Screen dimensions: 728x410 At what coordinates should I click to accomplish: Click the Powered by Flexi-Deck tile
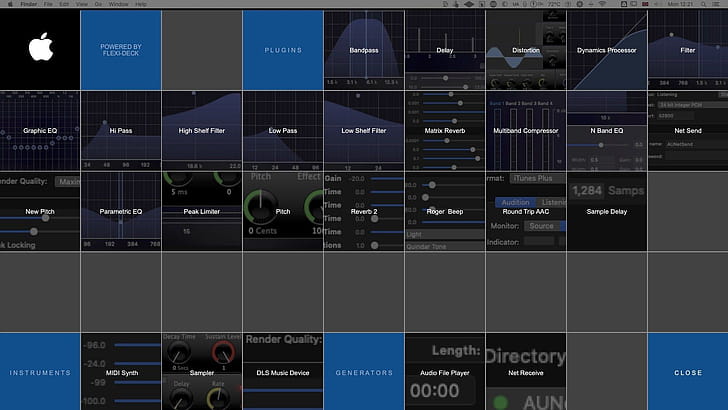click(x=121, y=49)
